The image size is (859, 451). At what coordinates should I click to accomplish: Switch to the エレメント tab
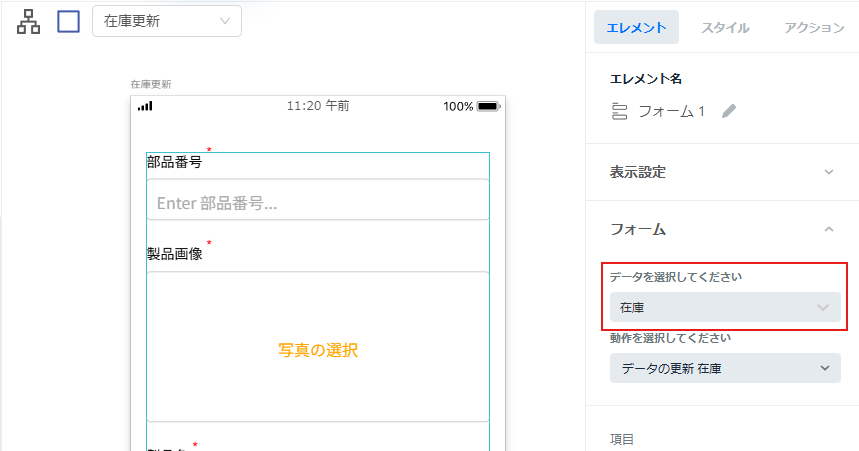636,27
